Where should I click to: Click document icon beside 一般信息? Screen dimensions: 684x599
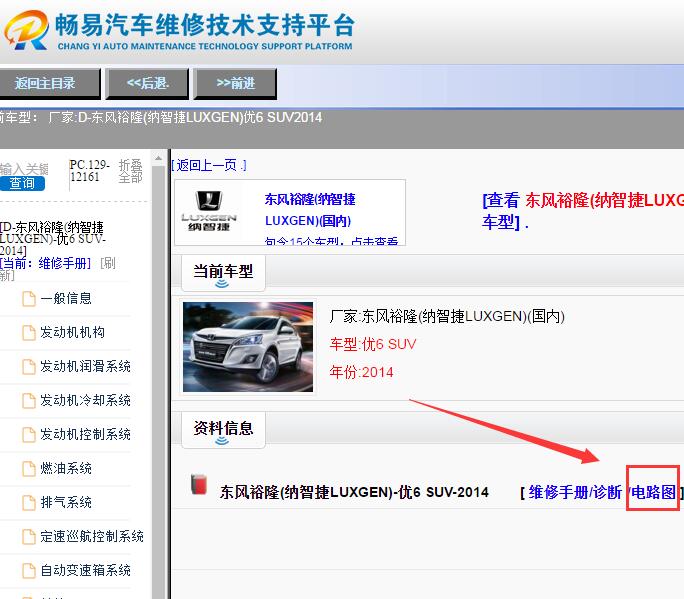pyautogui.click(x=29, y=299)
